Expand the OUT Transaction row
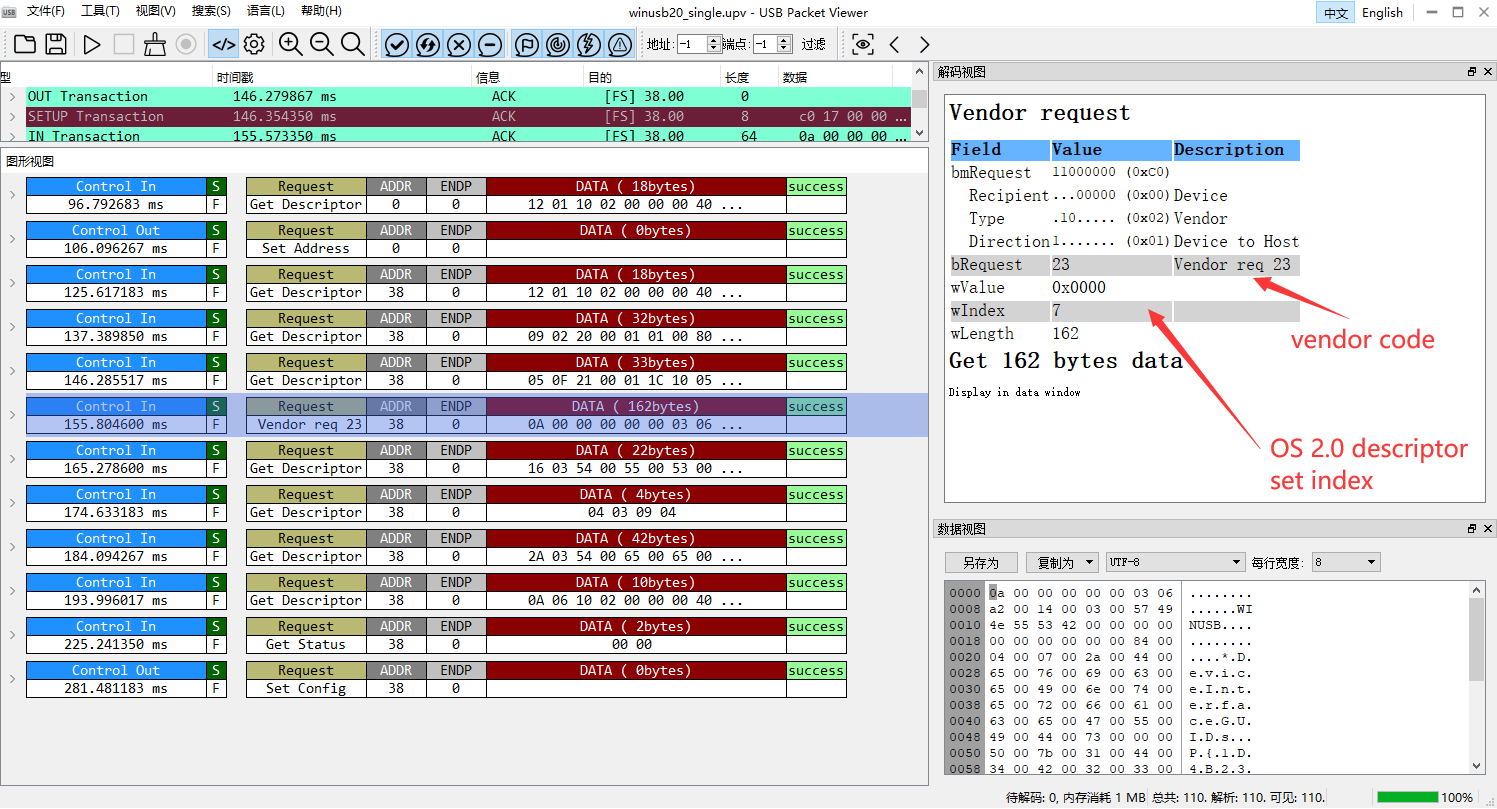Screen dimensions: 1497x809 tap(12, 97)
